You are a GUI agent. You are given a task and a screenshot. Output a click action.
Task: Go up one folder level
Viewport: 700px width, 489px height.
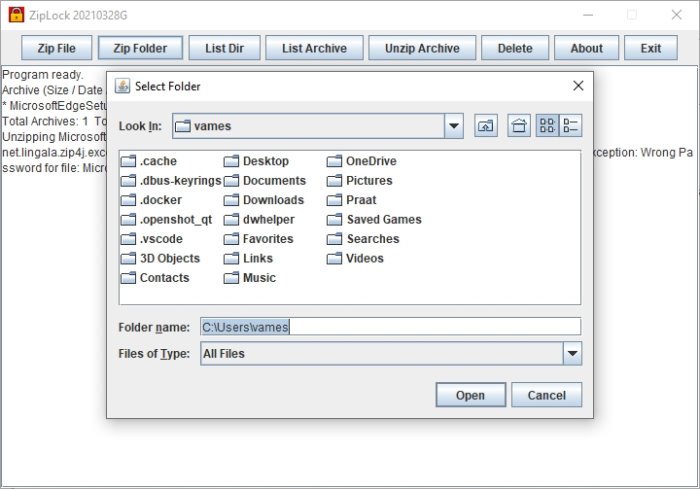(486, 126)
